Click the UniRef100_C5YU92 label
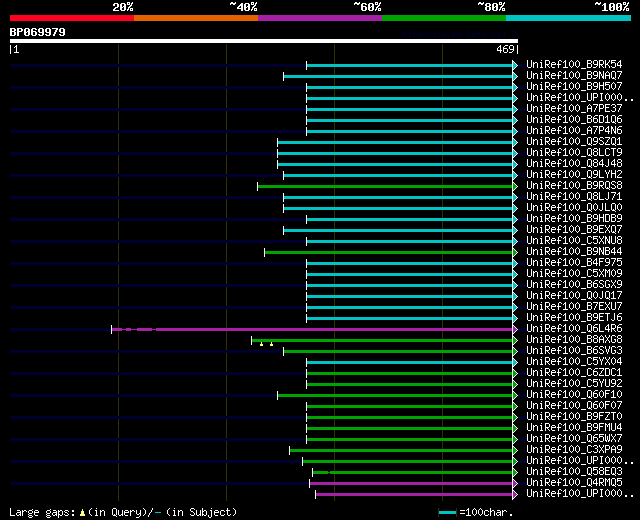640x520 pixels. pyautogui.click(x=574, y=384)
